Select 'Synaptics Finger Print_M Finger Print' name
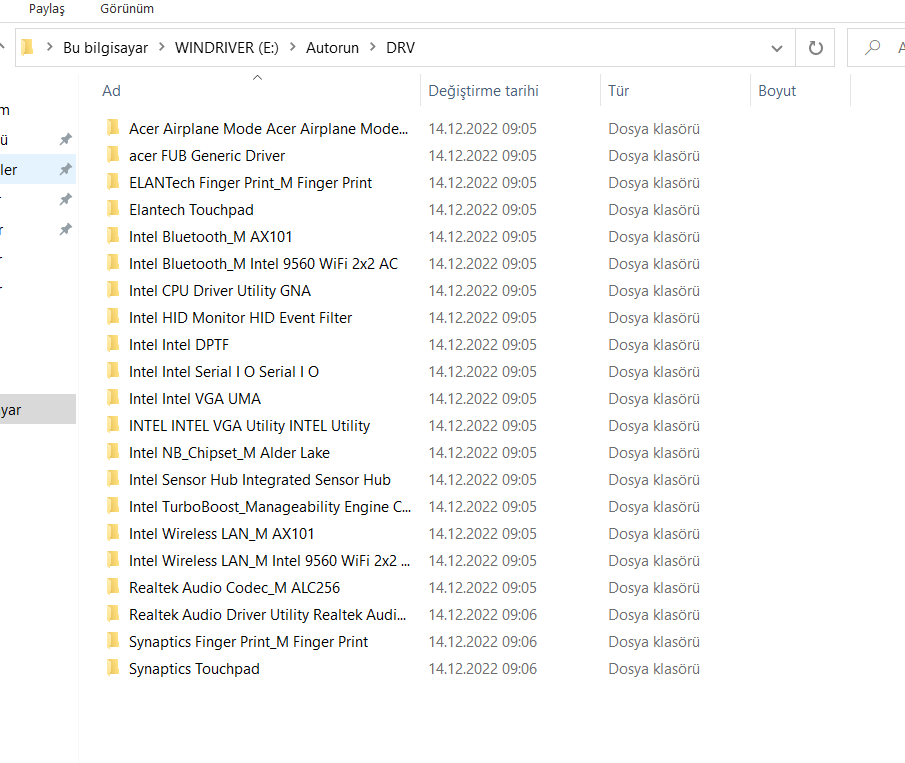Screen dimensions: 905x763 point(248,642)
